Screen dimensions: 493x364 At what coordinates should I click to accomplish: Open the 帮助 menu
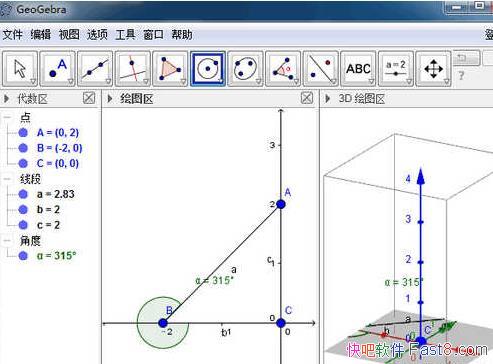tap(182, 35)
